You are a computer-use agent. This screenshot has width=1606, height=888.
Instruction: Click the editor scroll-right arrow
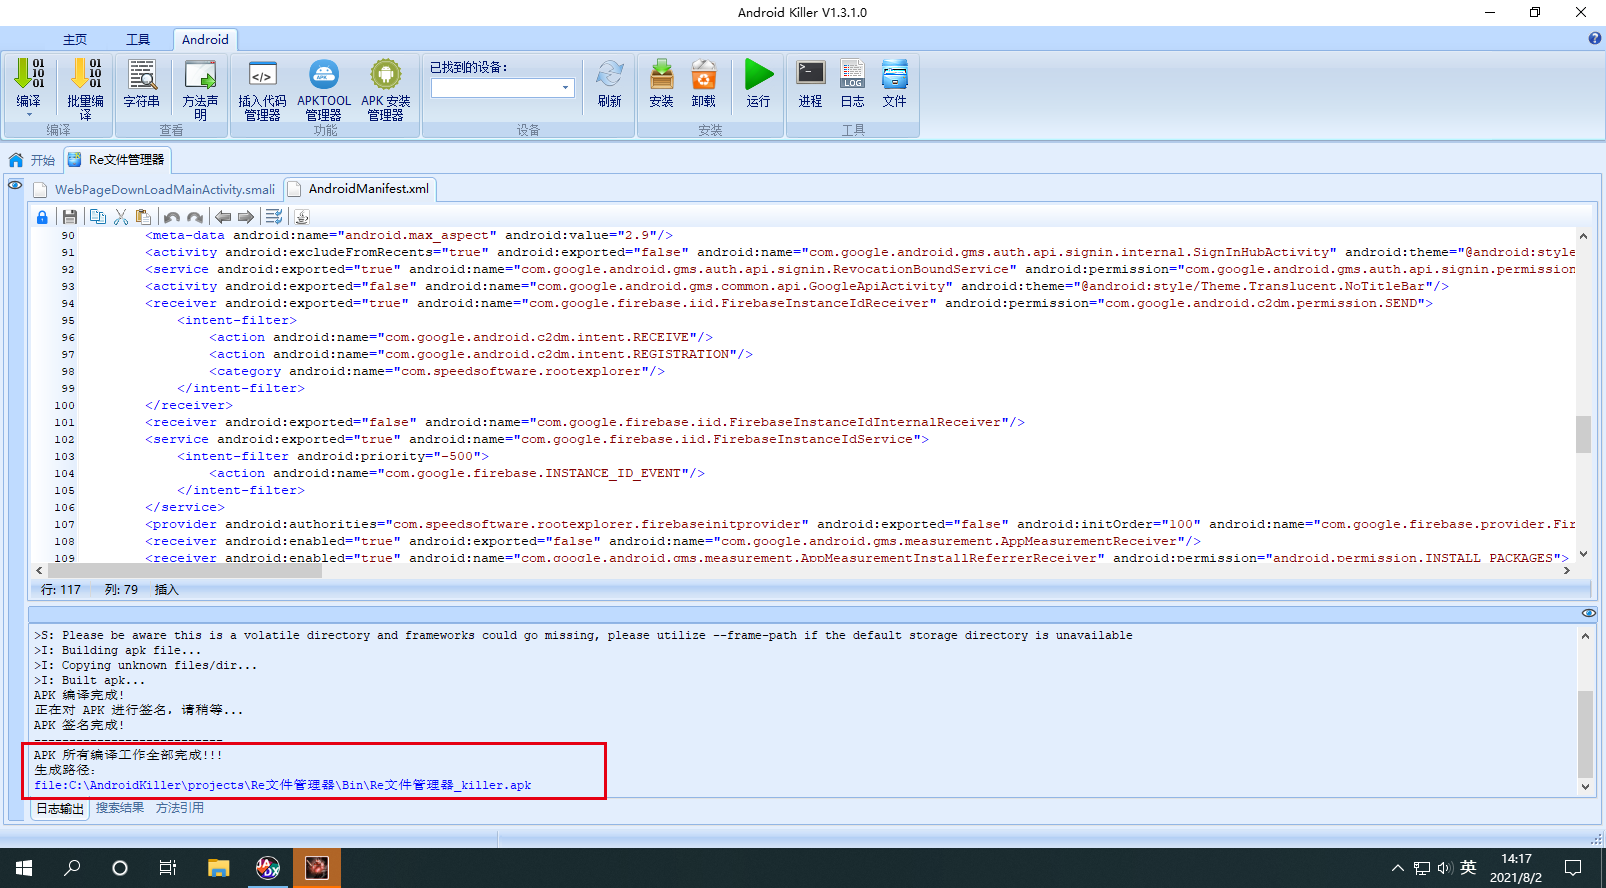coord(1567,570)
